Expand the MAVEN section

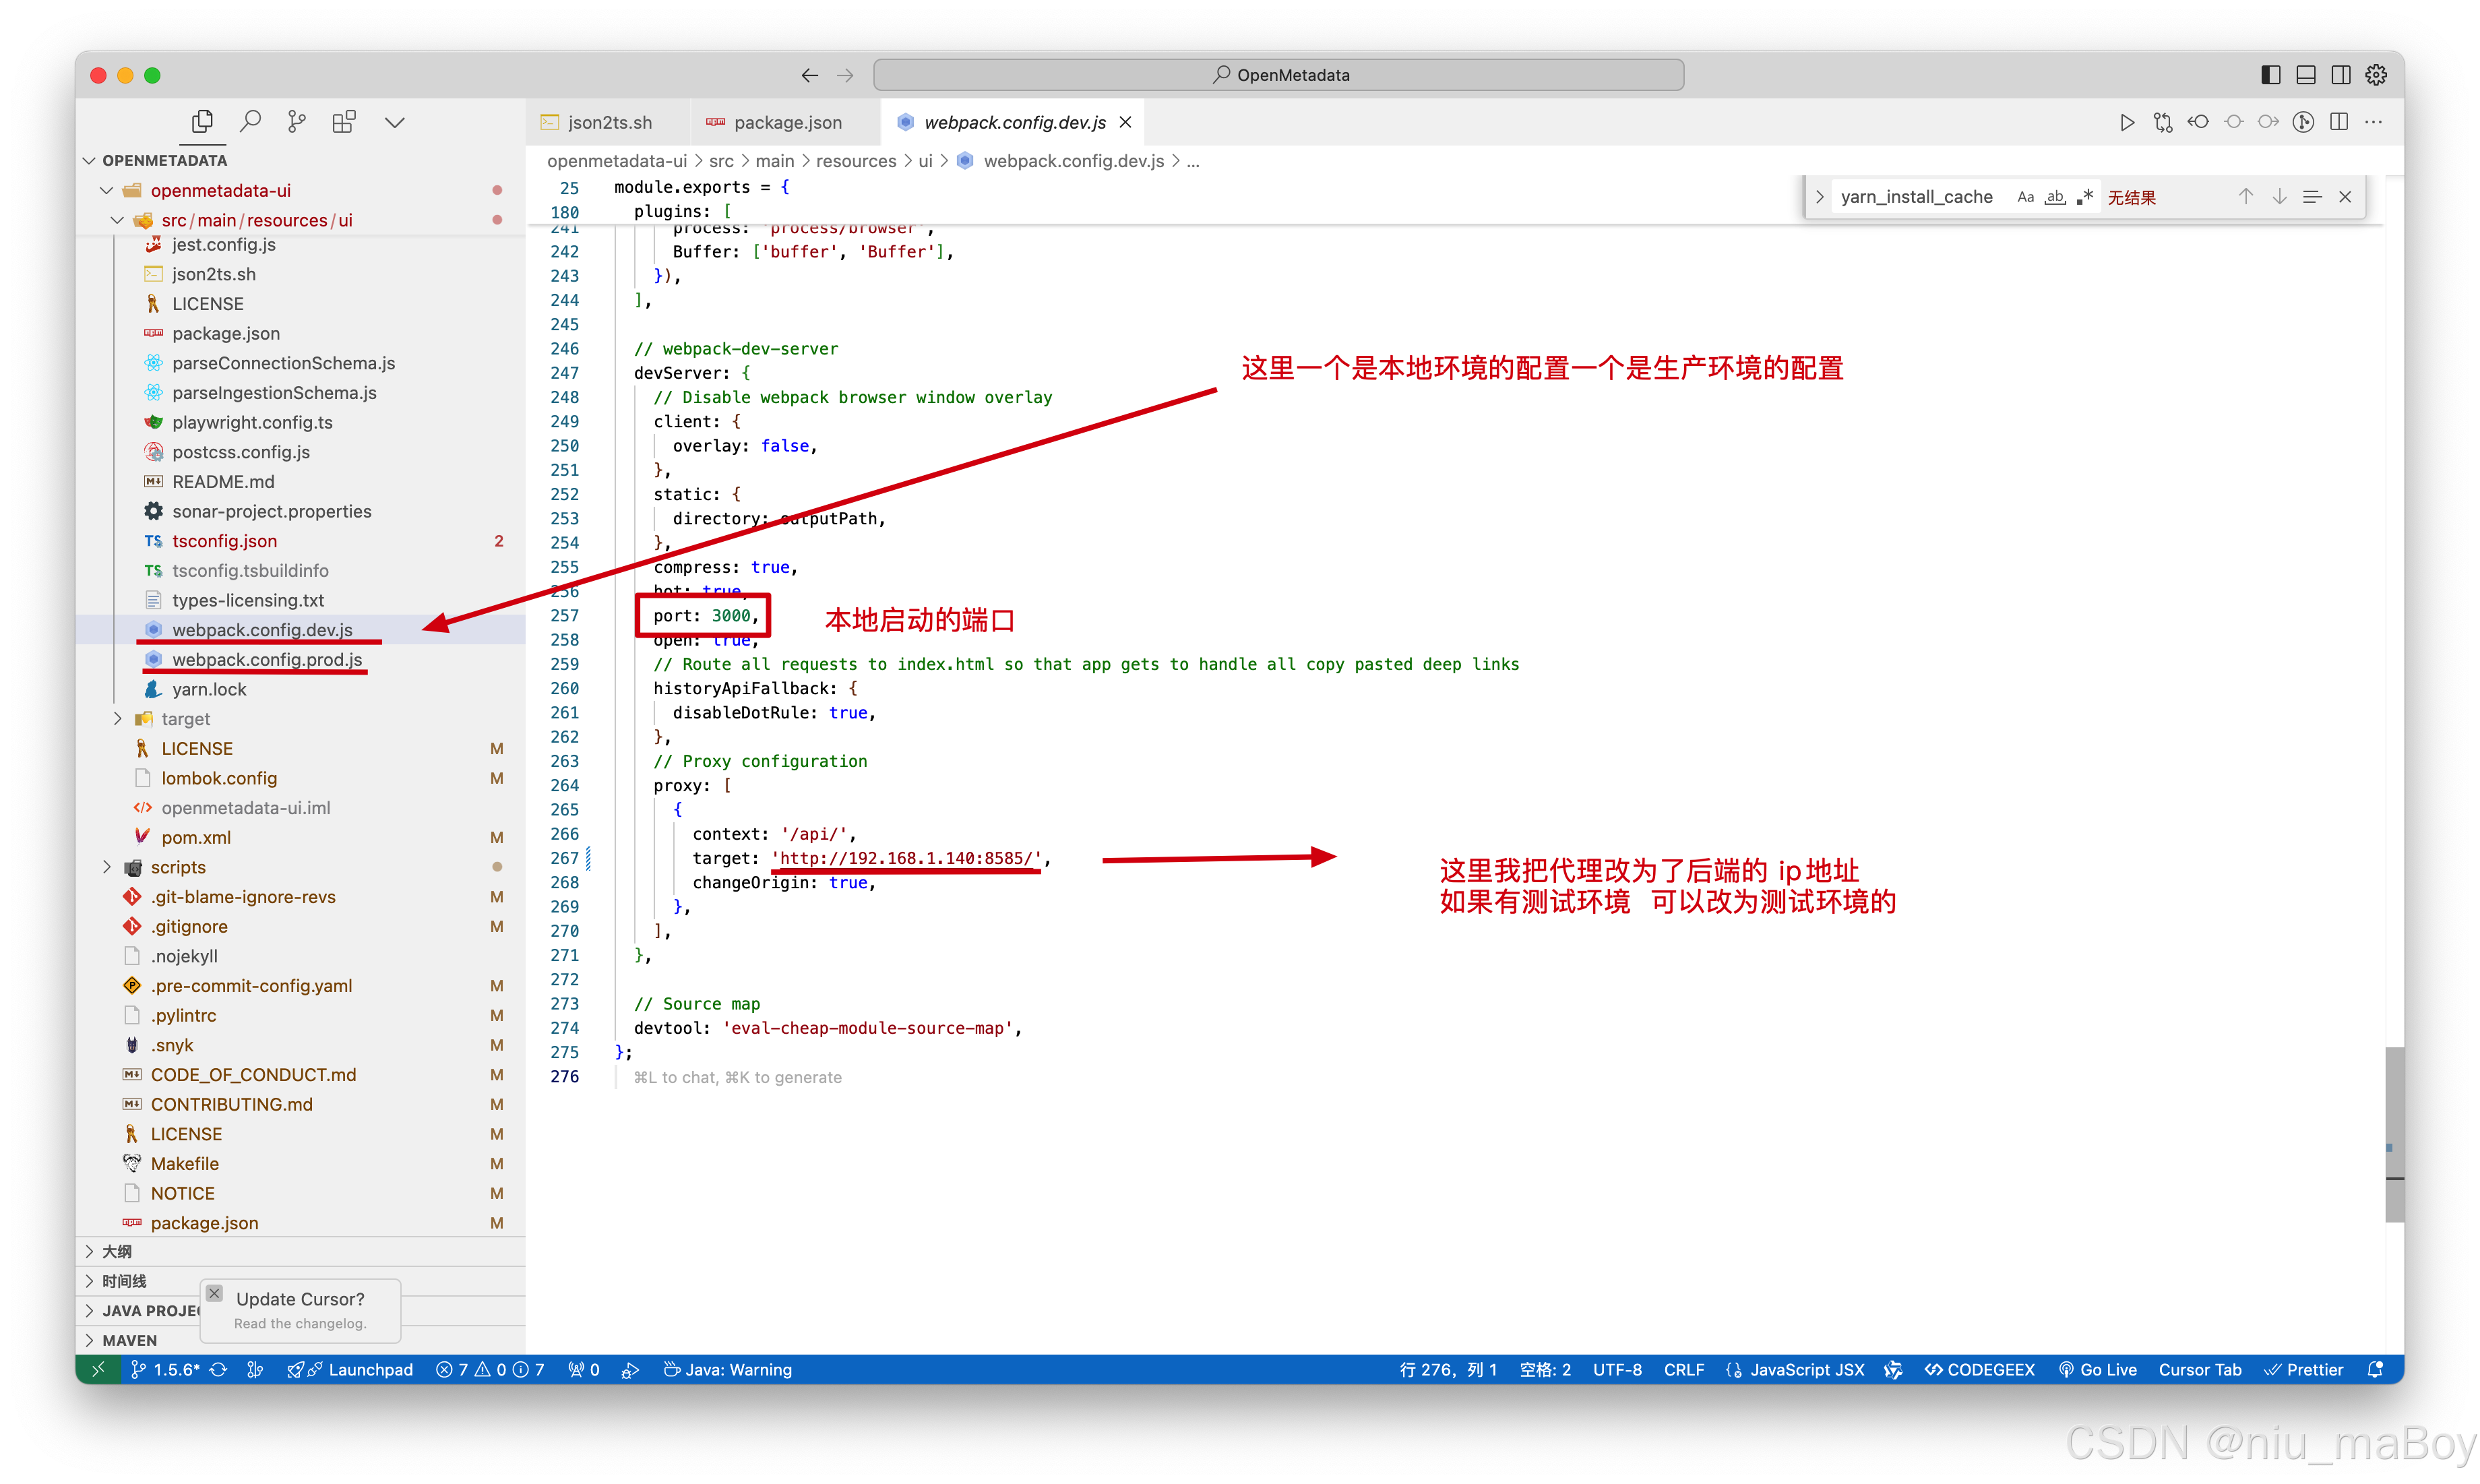(x=130, y=1340)
